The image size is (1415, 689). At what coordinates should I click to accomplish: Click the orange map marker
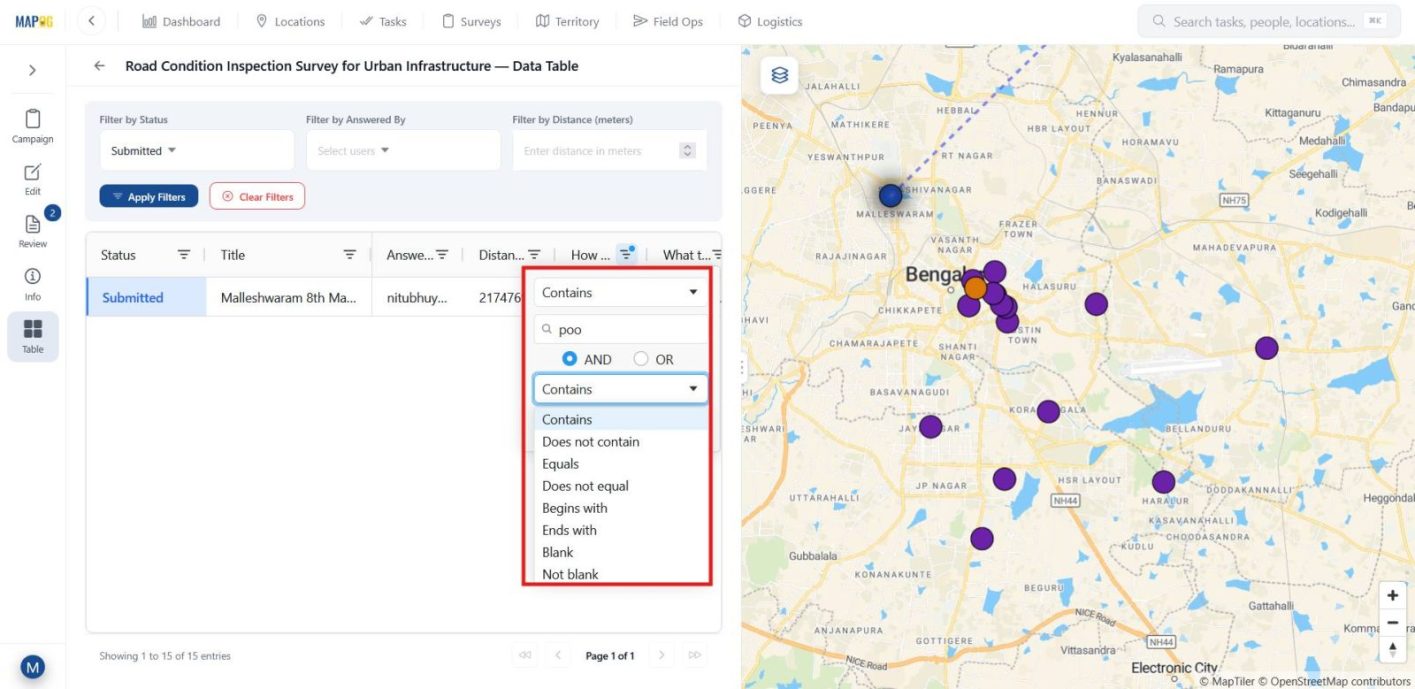tap(975, 288)
